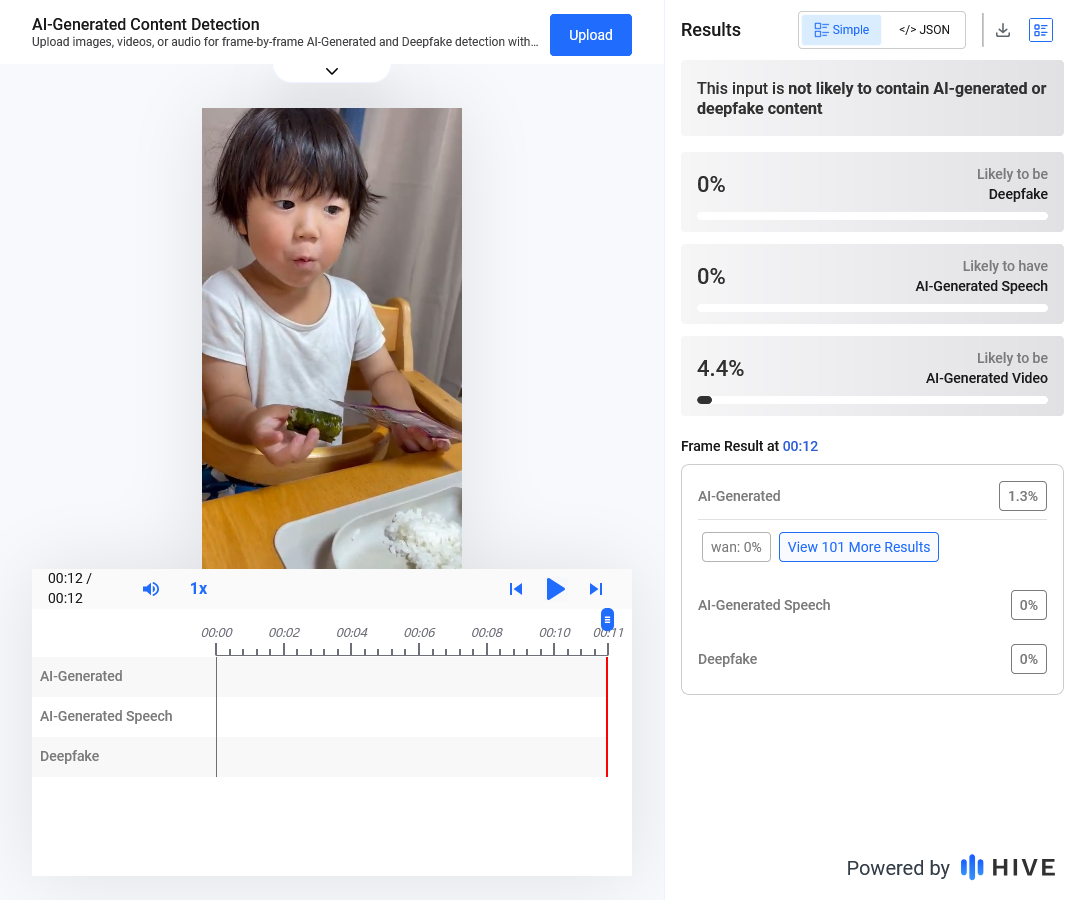Image resolution: width=1080 pixels, height=900 pixels.
Task: Click the 00:02 timeline ruler mark
Action: click(x=284, y=633)
